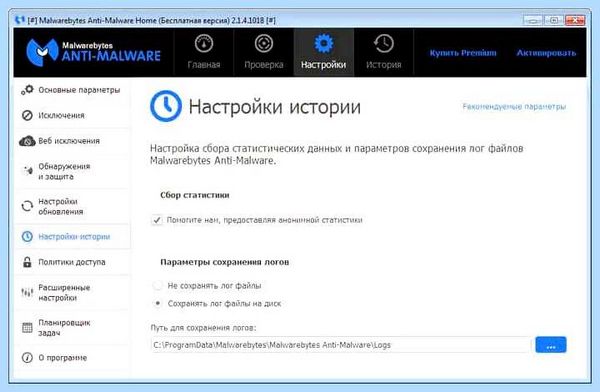This screenshot has height=392, width=600.
Task: Click the sliders icon beside Расширенные настройки
Action: coord(27,293)
